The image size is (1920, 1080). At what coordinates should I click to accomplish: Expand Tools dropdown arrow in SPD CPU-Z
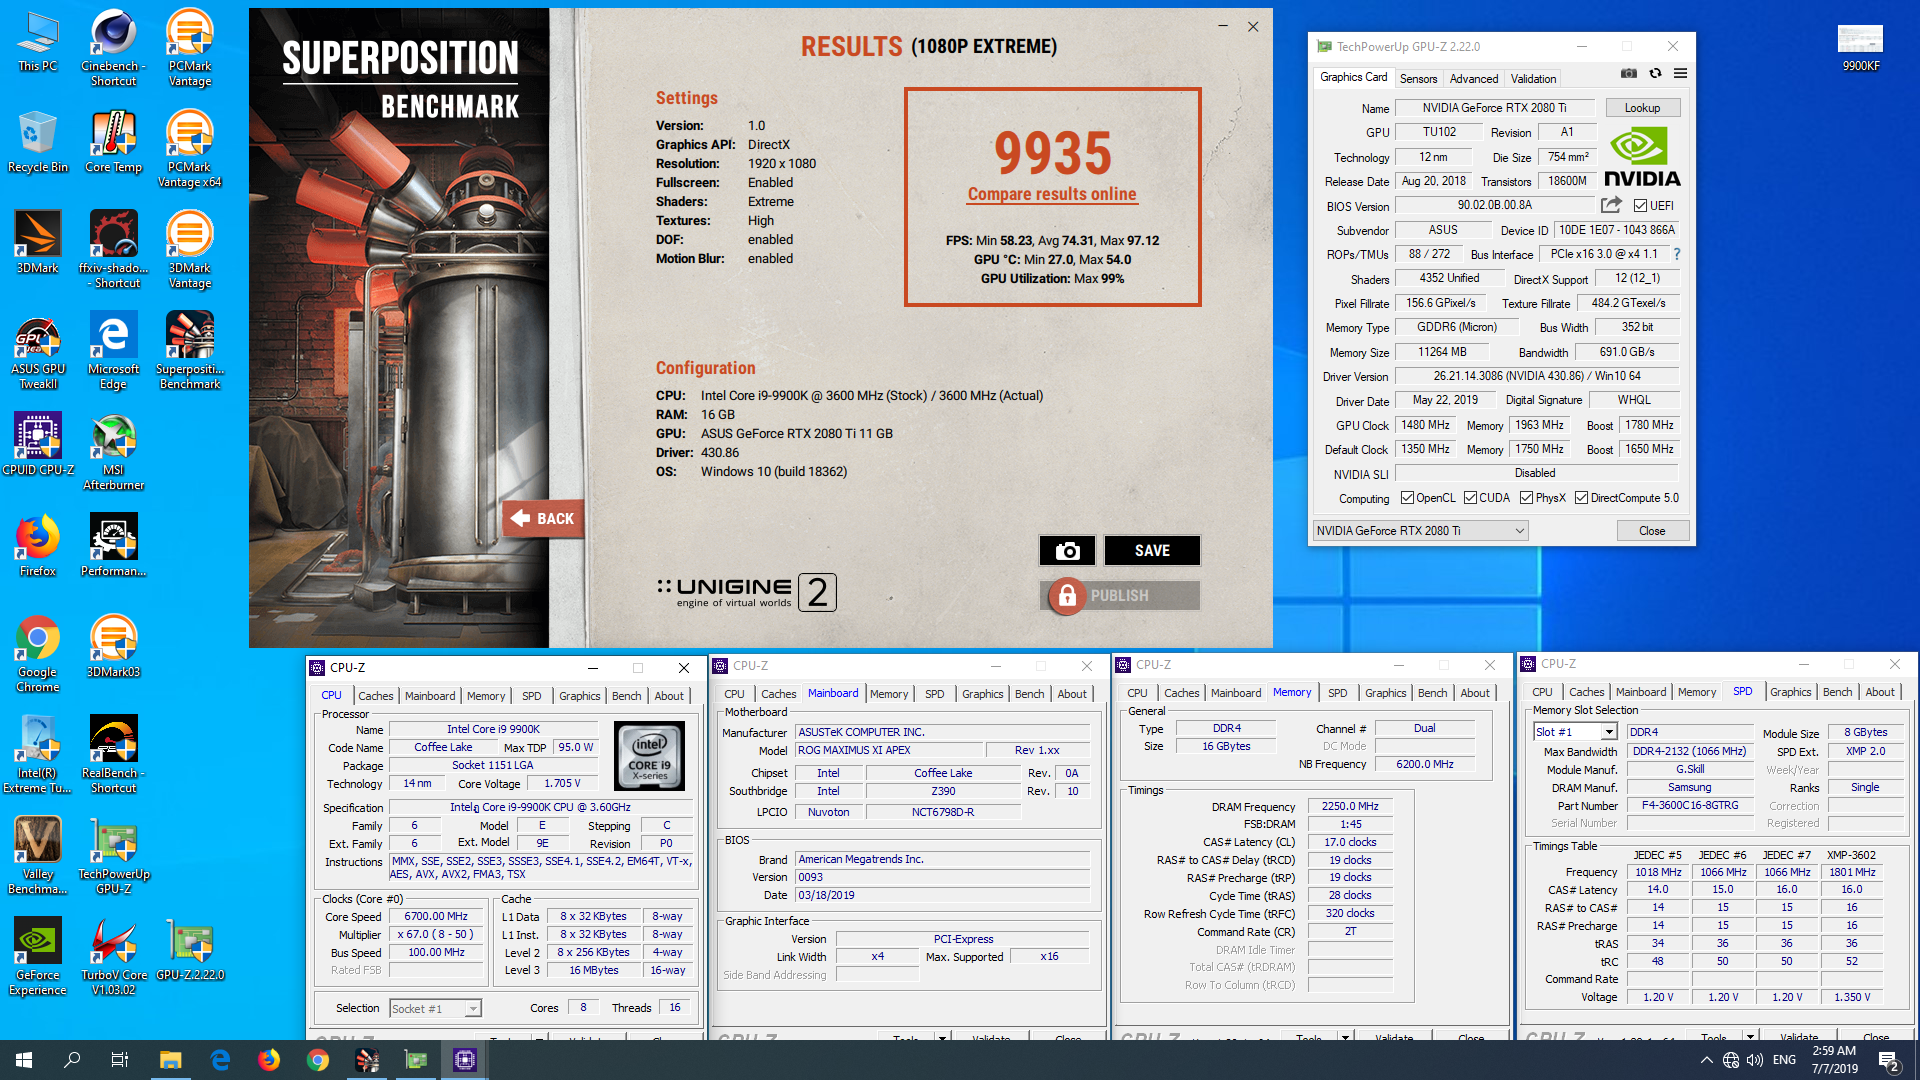(x=1750, y=1037)
